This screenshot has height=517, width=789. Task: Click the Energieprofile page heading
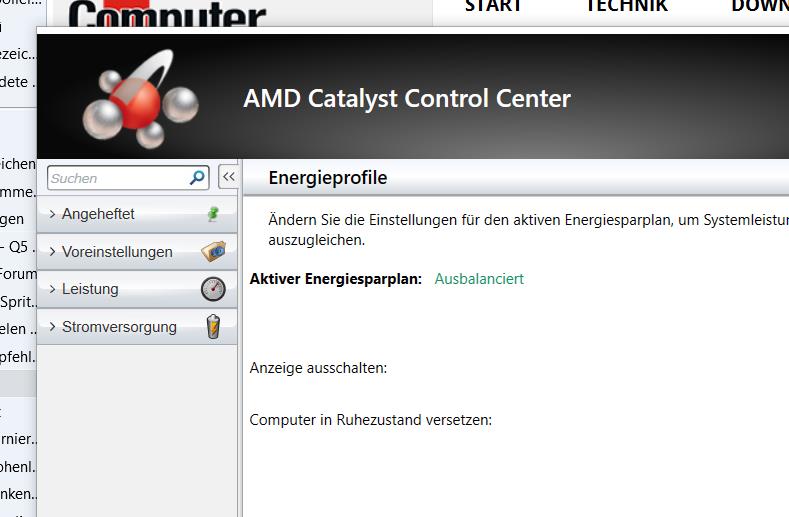tap(328, 178)
